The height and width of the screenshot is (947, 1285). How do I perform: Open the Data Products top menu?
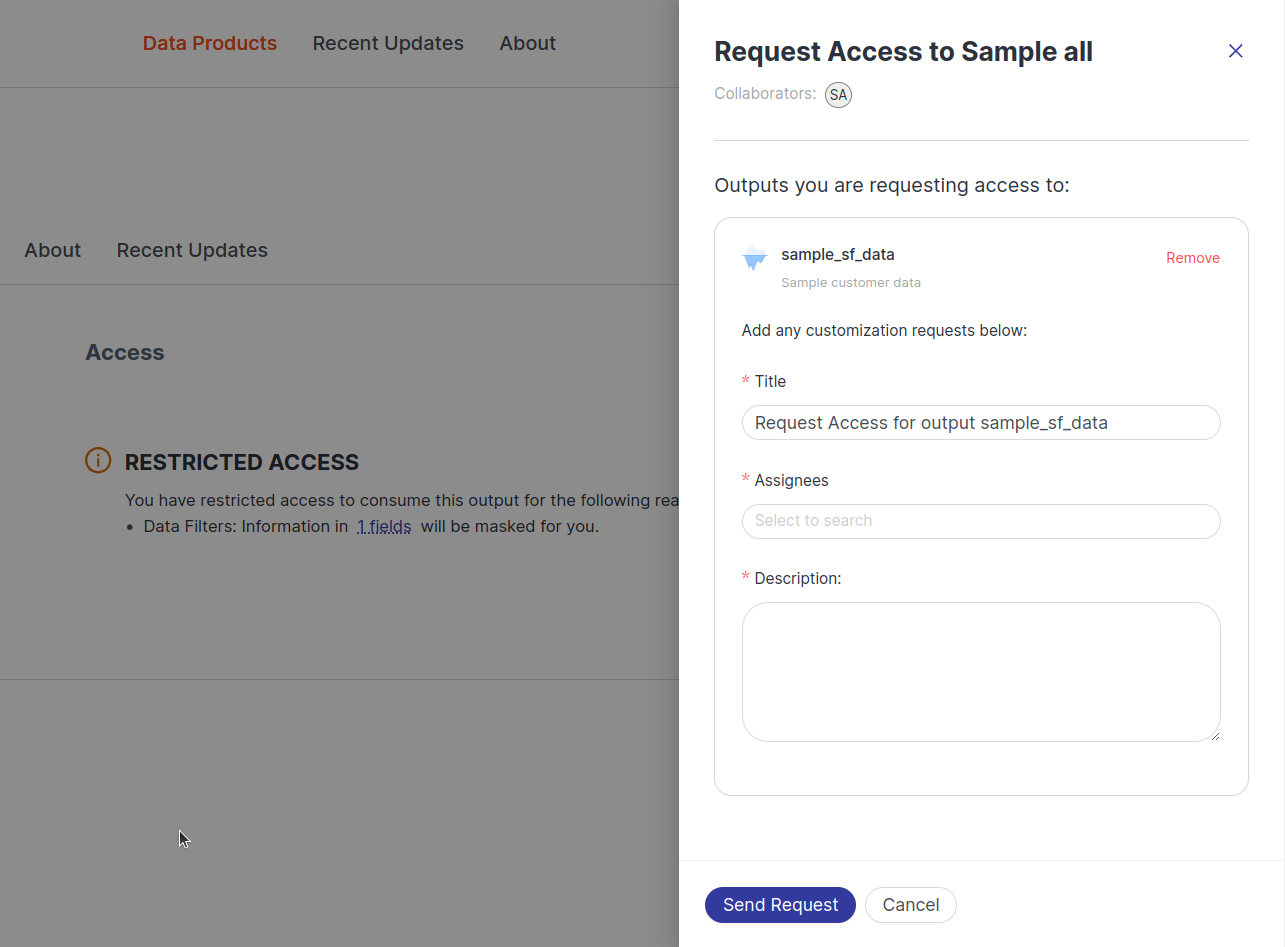click(x=210, y=43)
